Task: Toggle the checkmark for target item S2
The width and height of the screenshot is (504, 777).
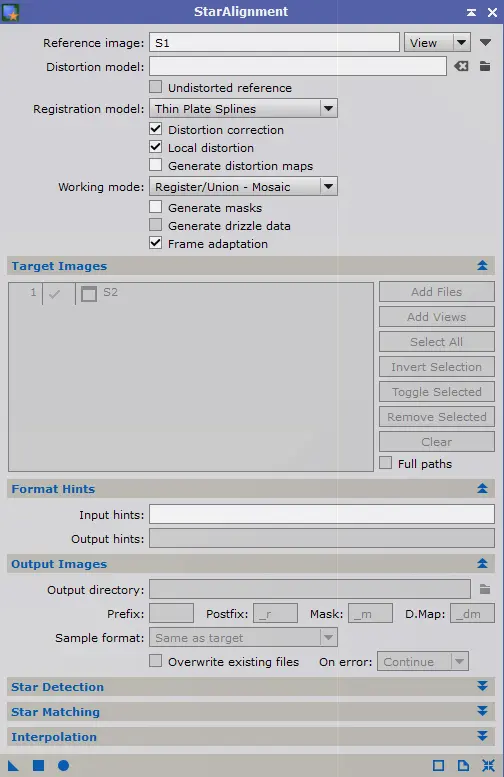Action: coord(55,293)
